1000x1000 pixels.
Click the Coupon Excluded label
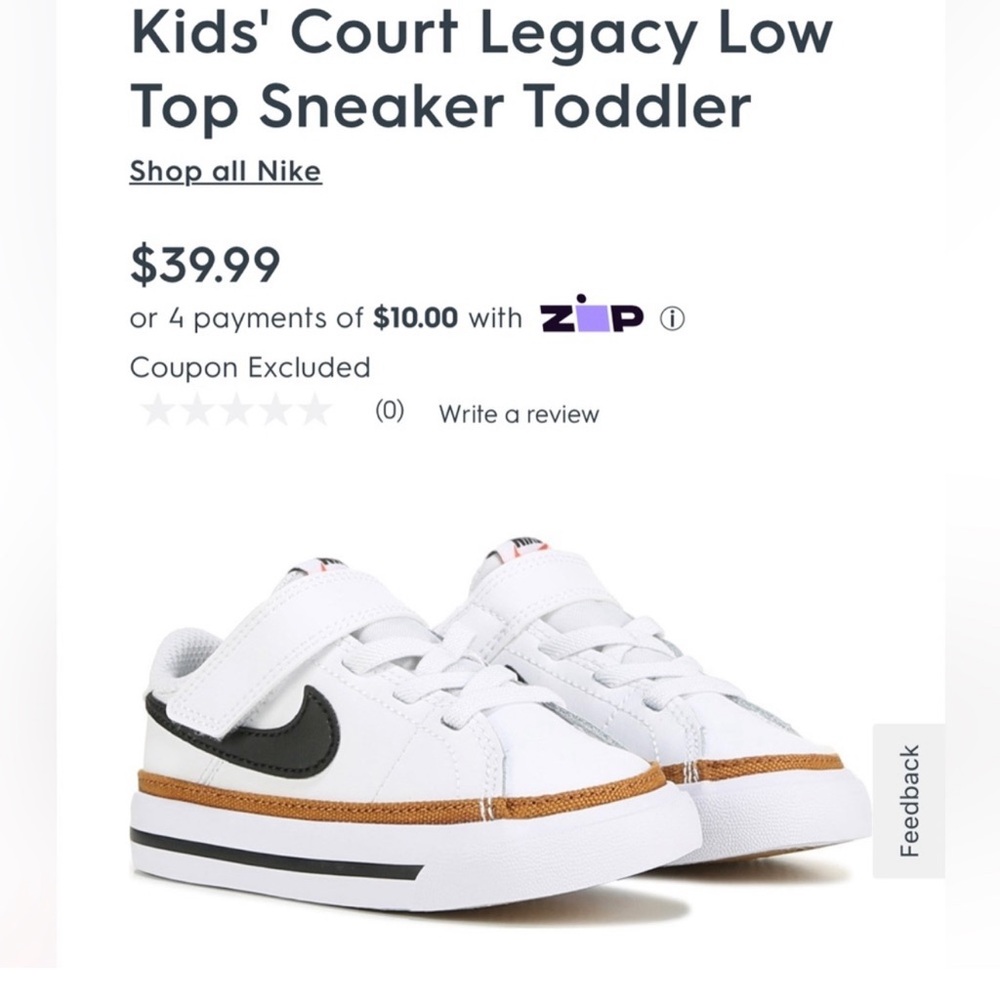pyautogui.click(x=249, y=366)
